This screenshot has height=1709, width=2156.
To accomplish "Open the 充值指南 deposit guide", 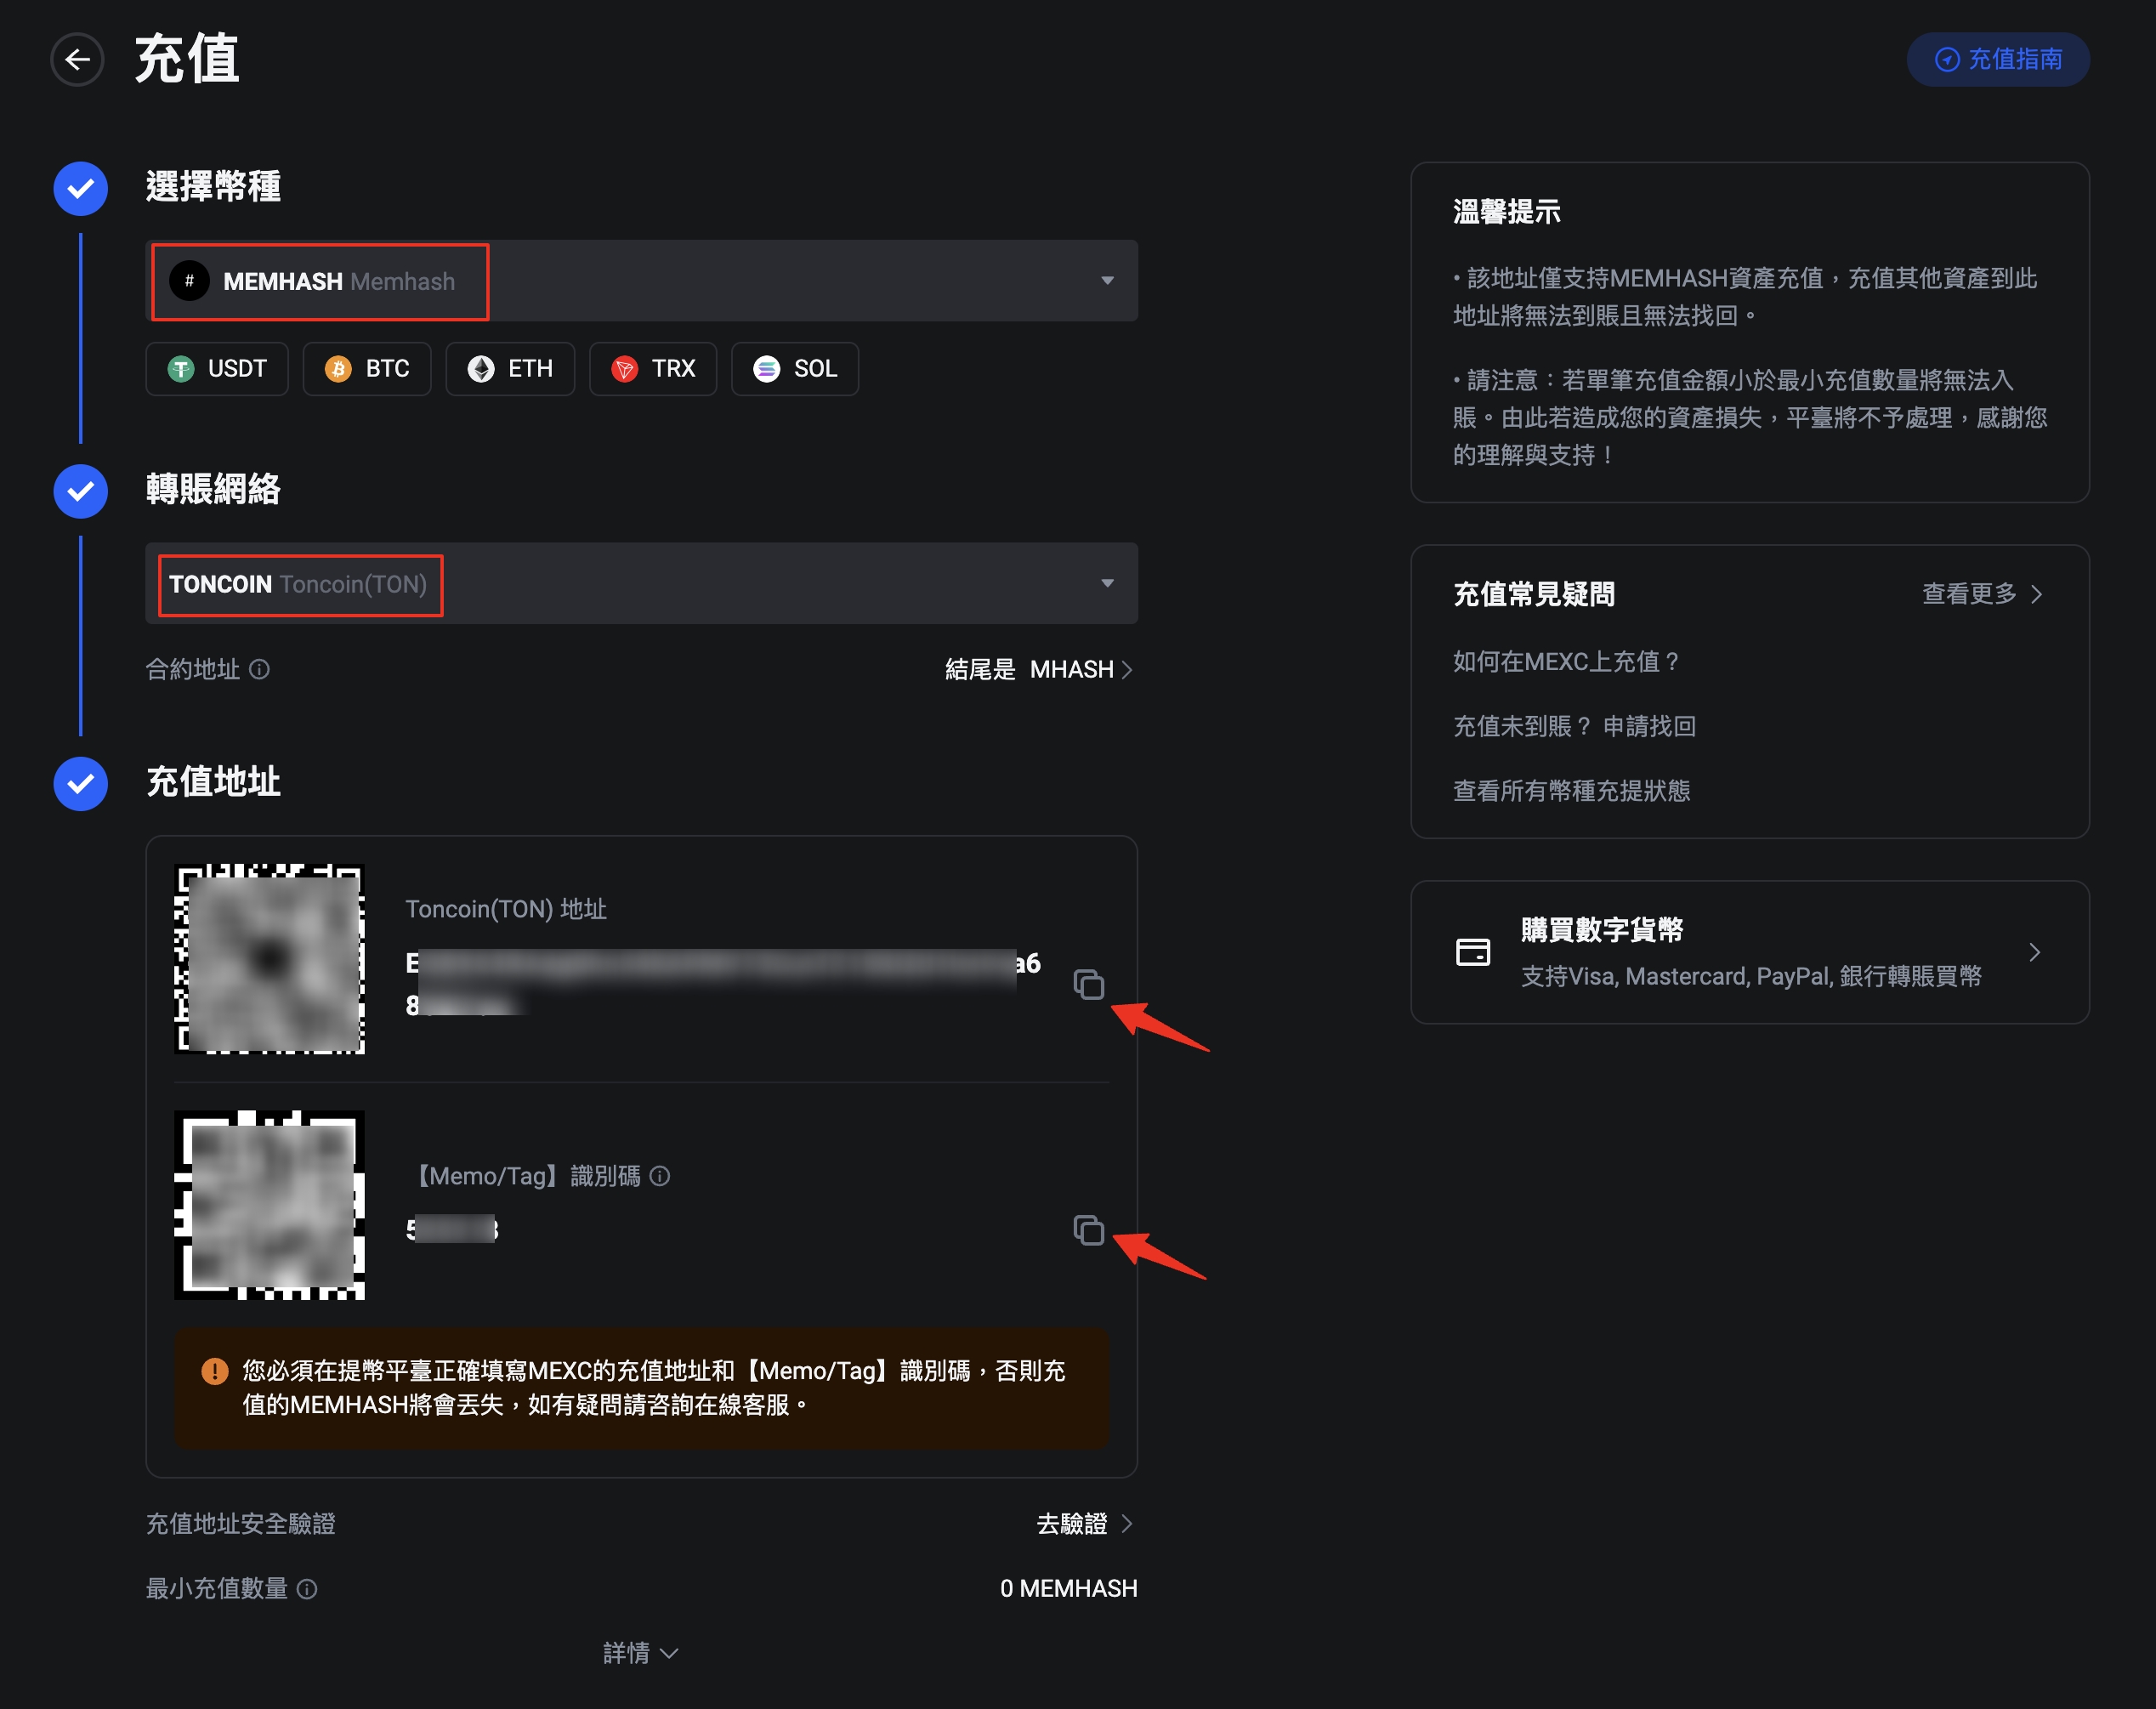I will coord(1998,60).
